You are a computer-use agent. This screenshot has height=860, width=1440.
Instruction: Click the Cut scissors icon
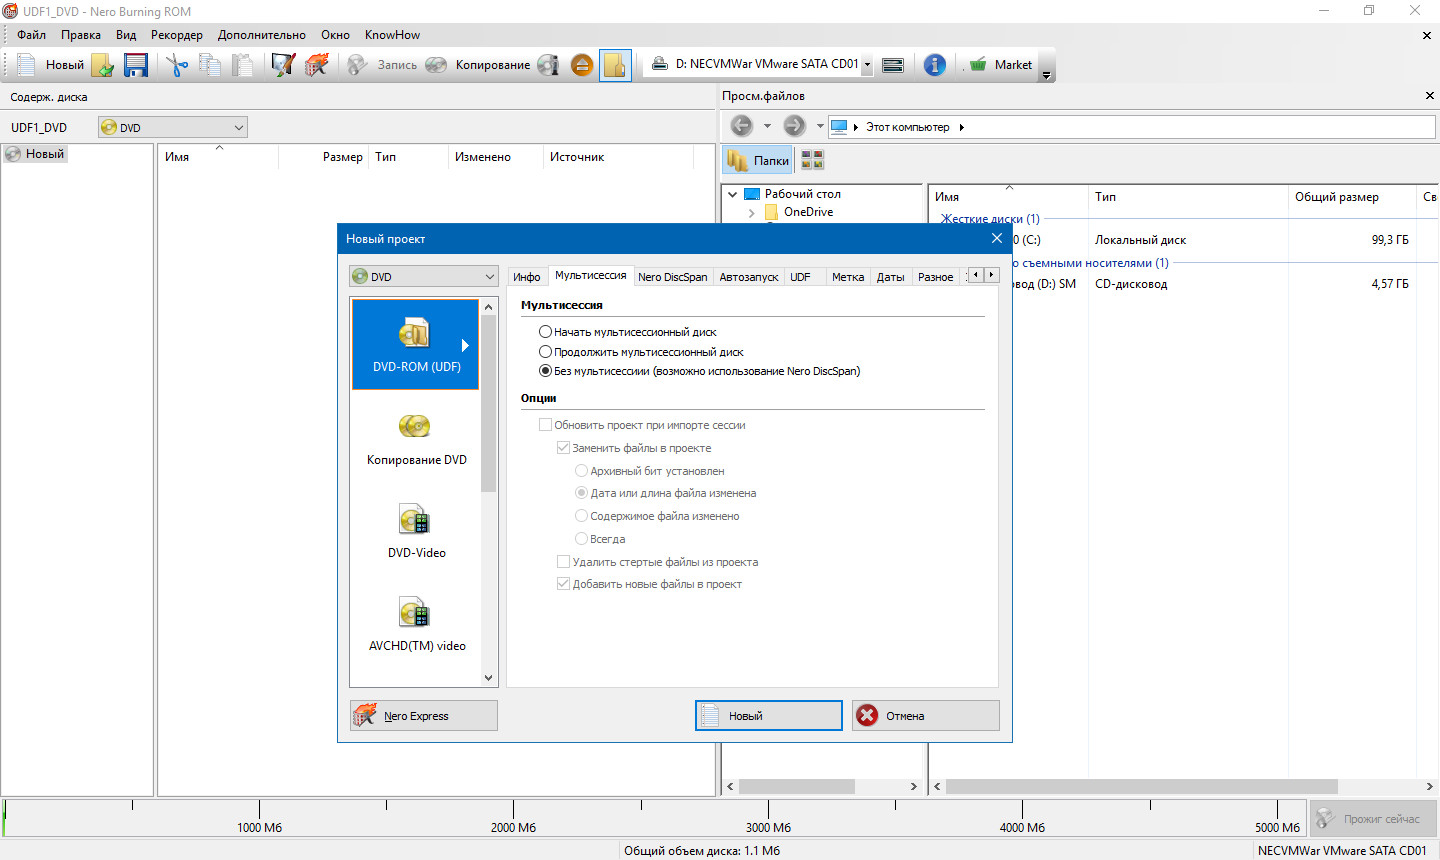(x=177, y=65)
